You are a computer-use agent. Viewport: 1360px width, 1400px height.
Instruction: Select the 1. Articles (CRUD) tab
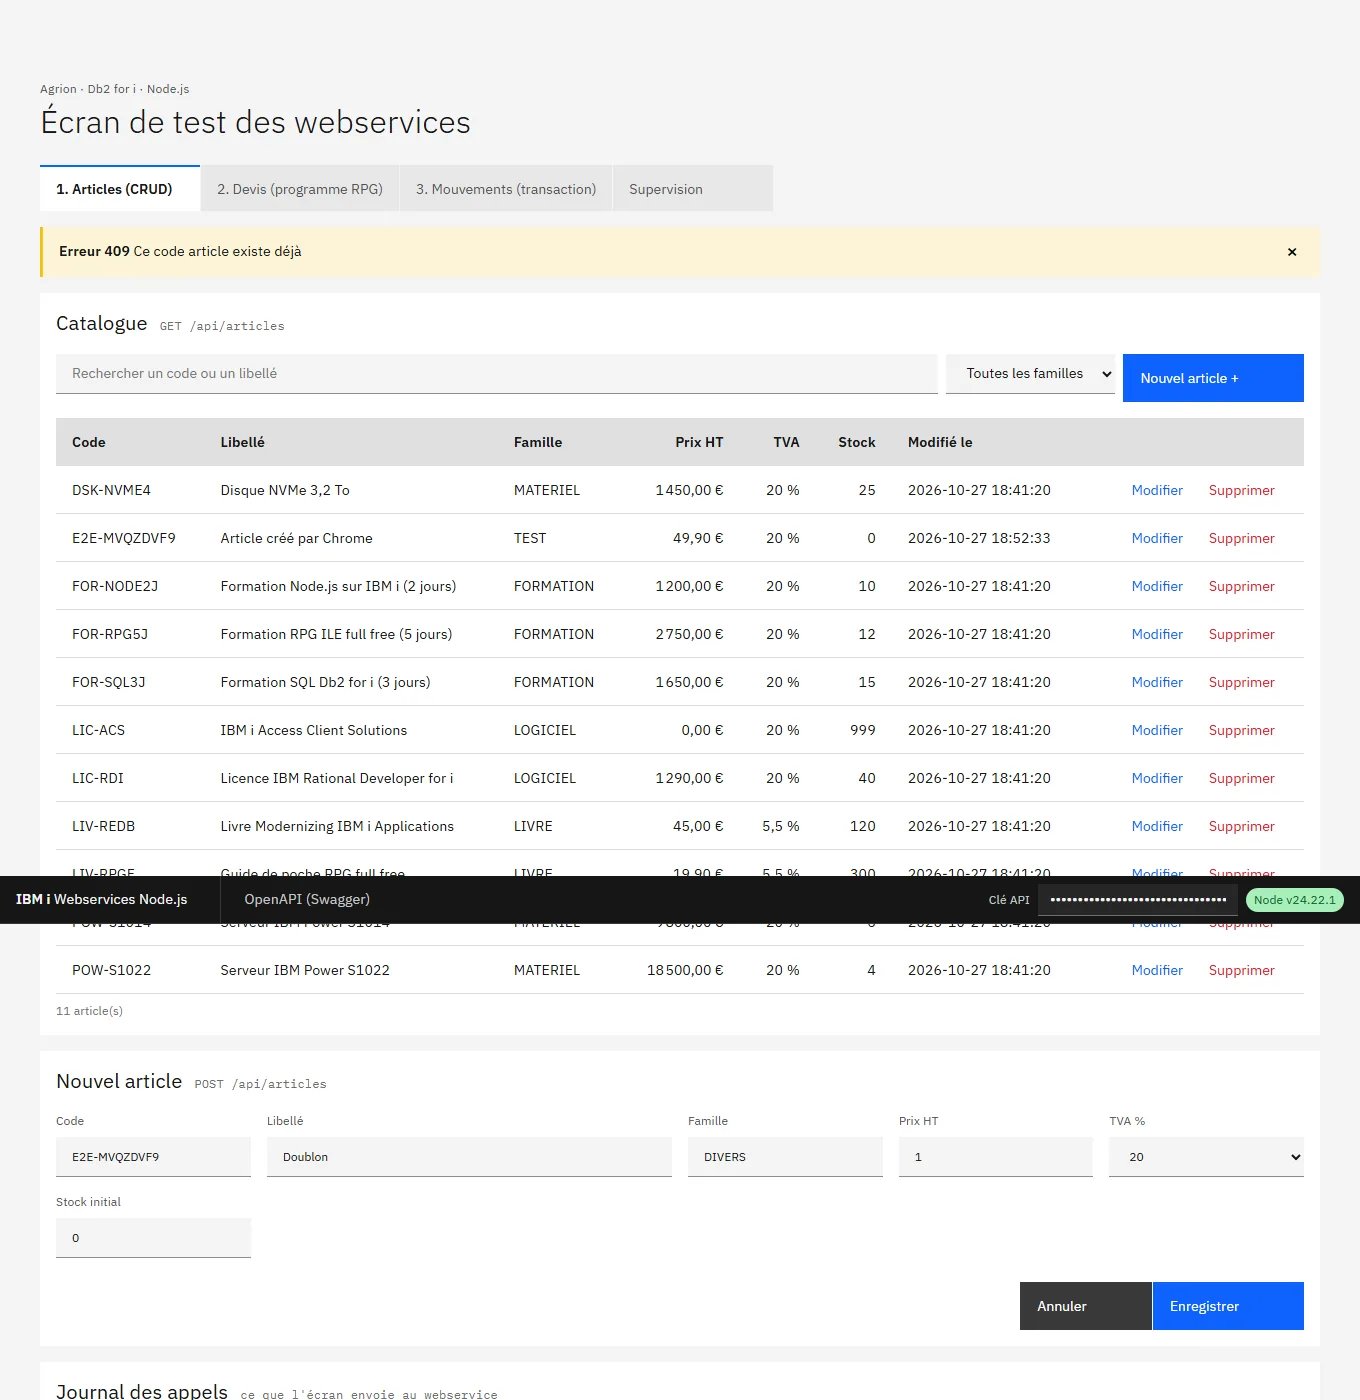click(120, 189)
